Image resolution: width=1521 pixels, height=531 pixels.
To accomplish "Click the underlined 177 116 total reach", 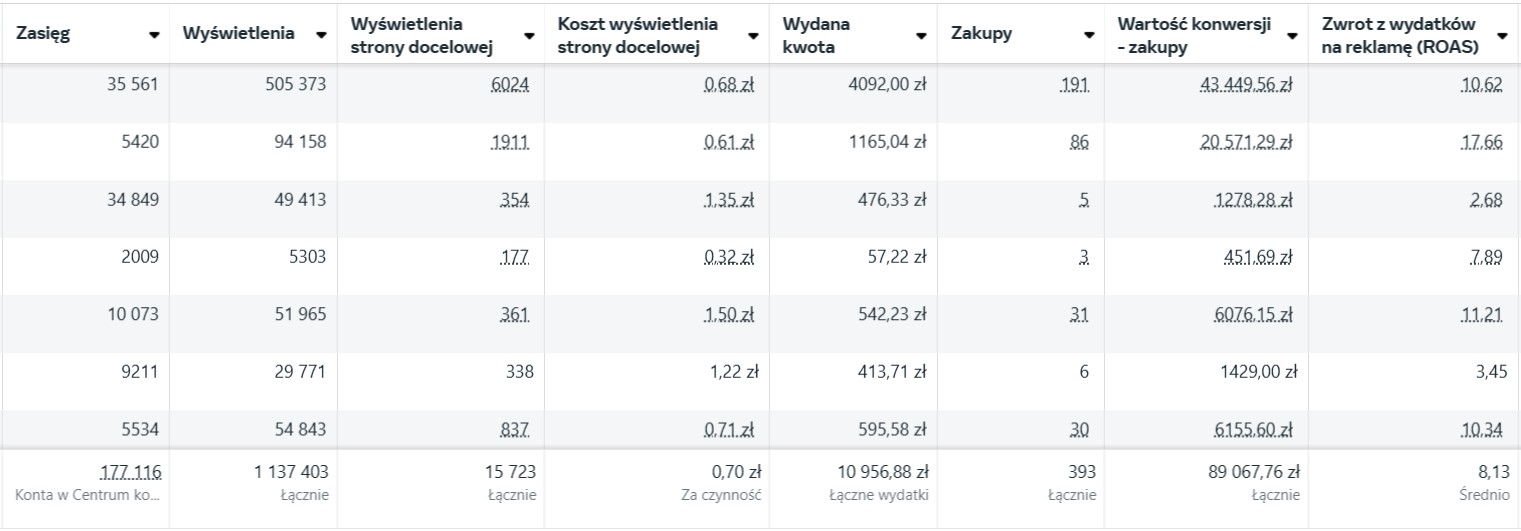I will point(131,471).
